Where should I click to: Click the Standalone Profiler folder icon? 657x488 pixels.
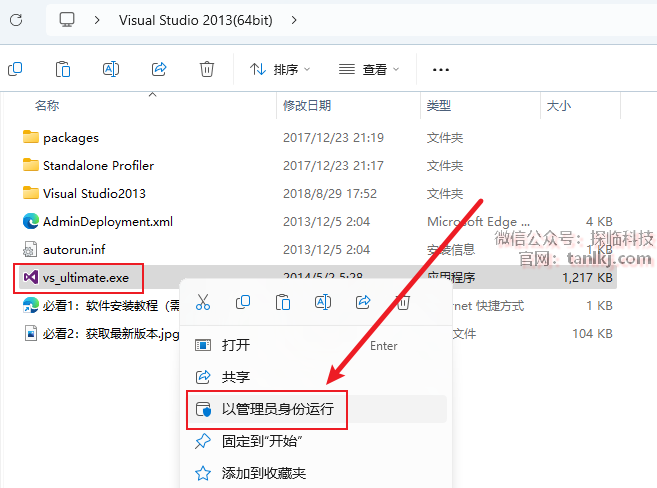(x=31, y=165)
